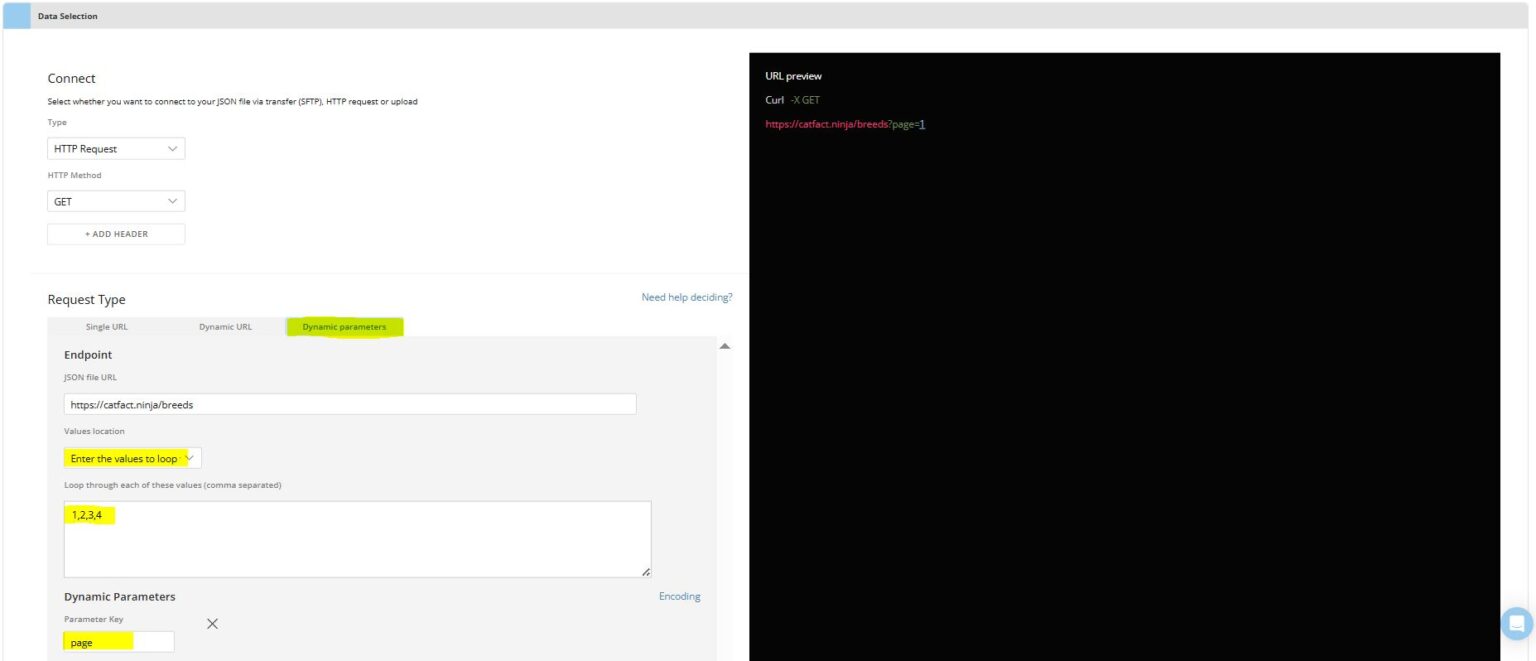Click inside the JSON file URL field
Screen dimensions: 1536x661
point(349,404)
